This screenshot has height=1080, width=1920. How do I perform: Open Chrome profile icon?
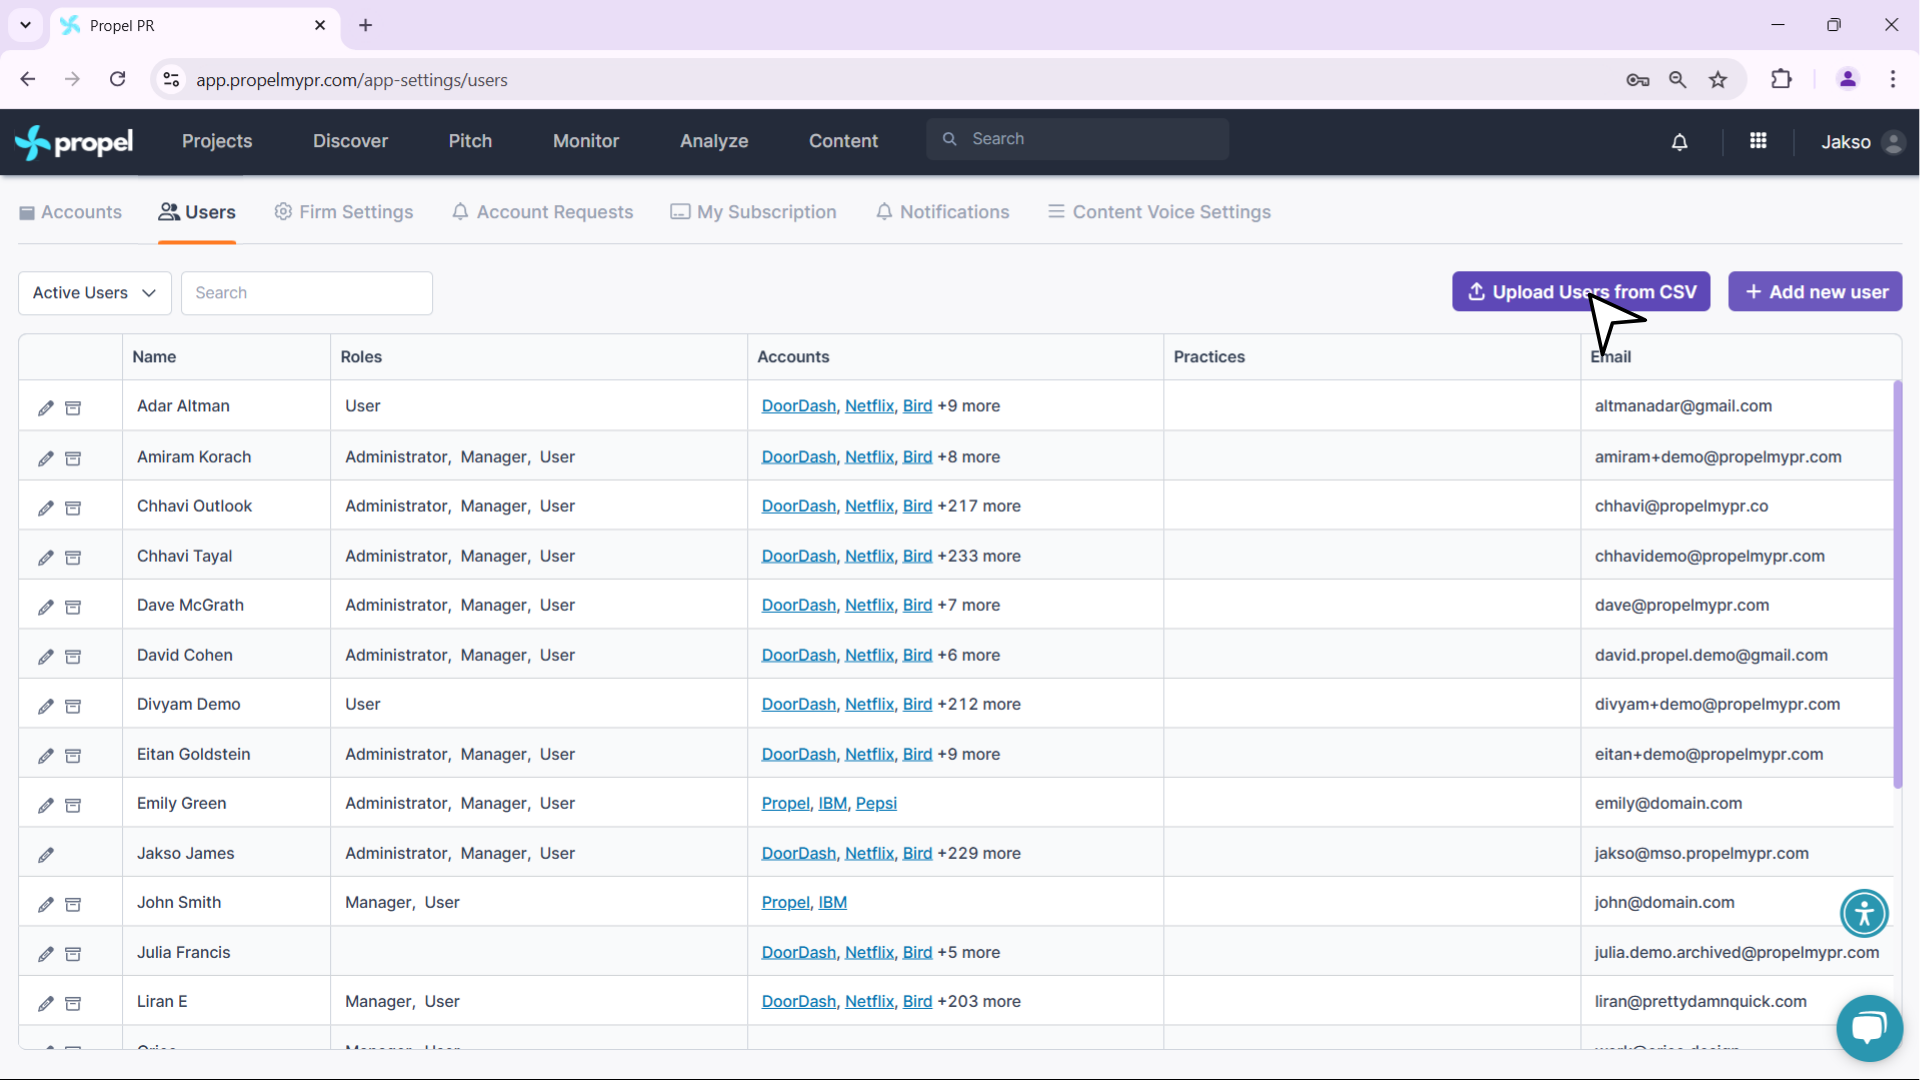pyautogui.click(x=1848, y=79)
